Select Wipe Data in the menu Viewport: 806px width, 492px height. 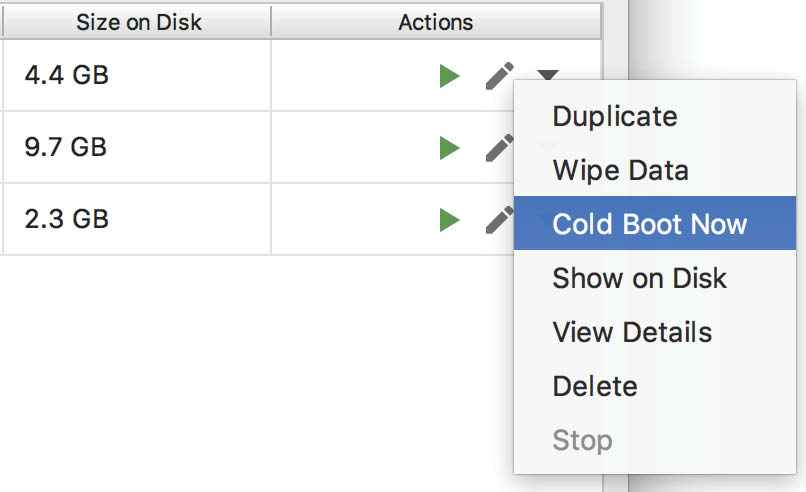(620, 170)
